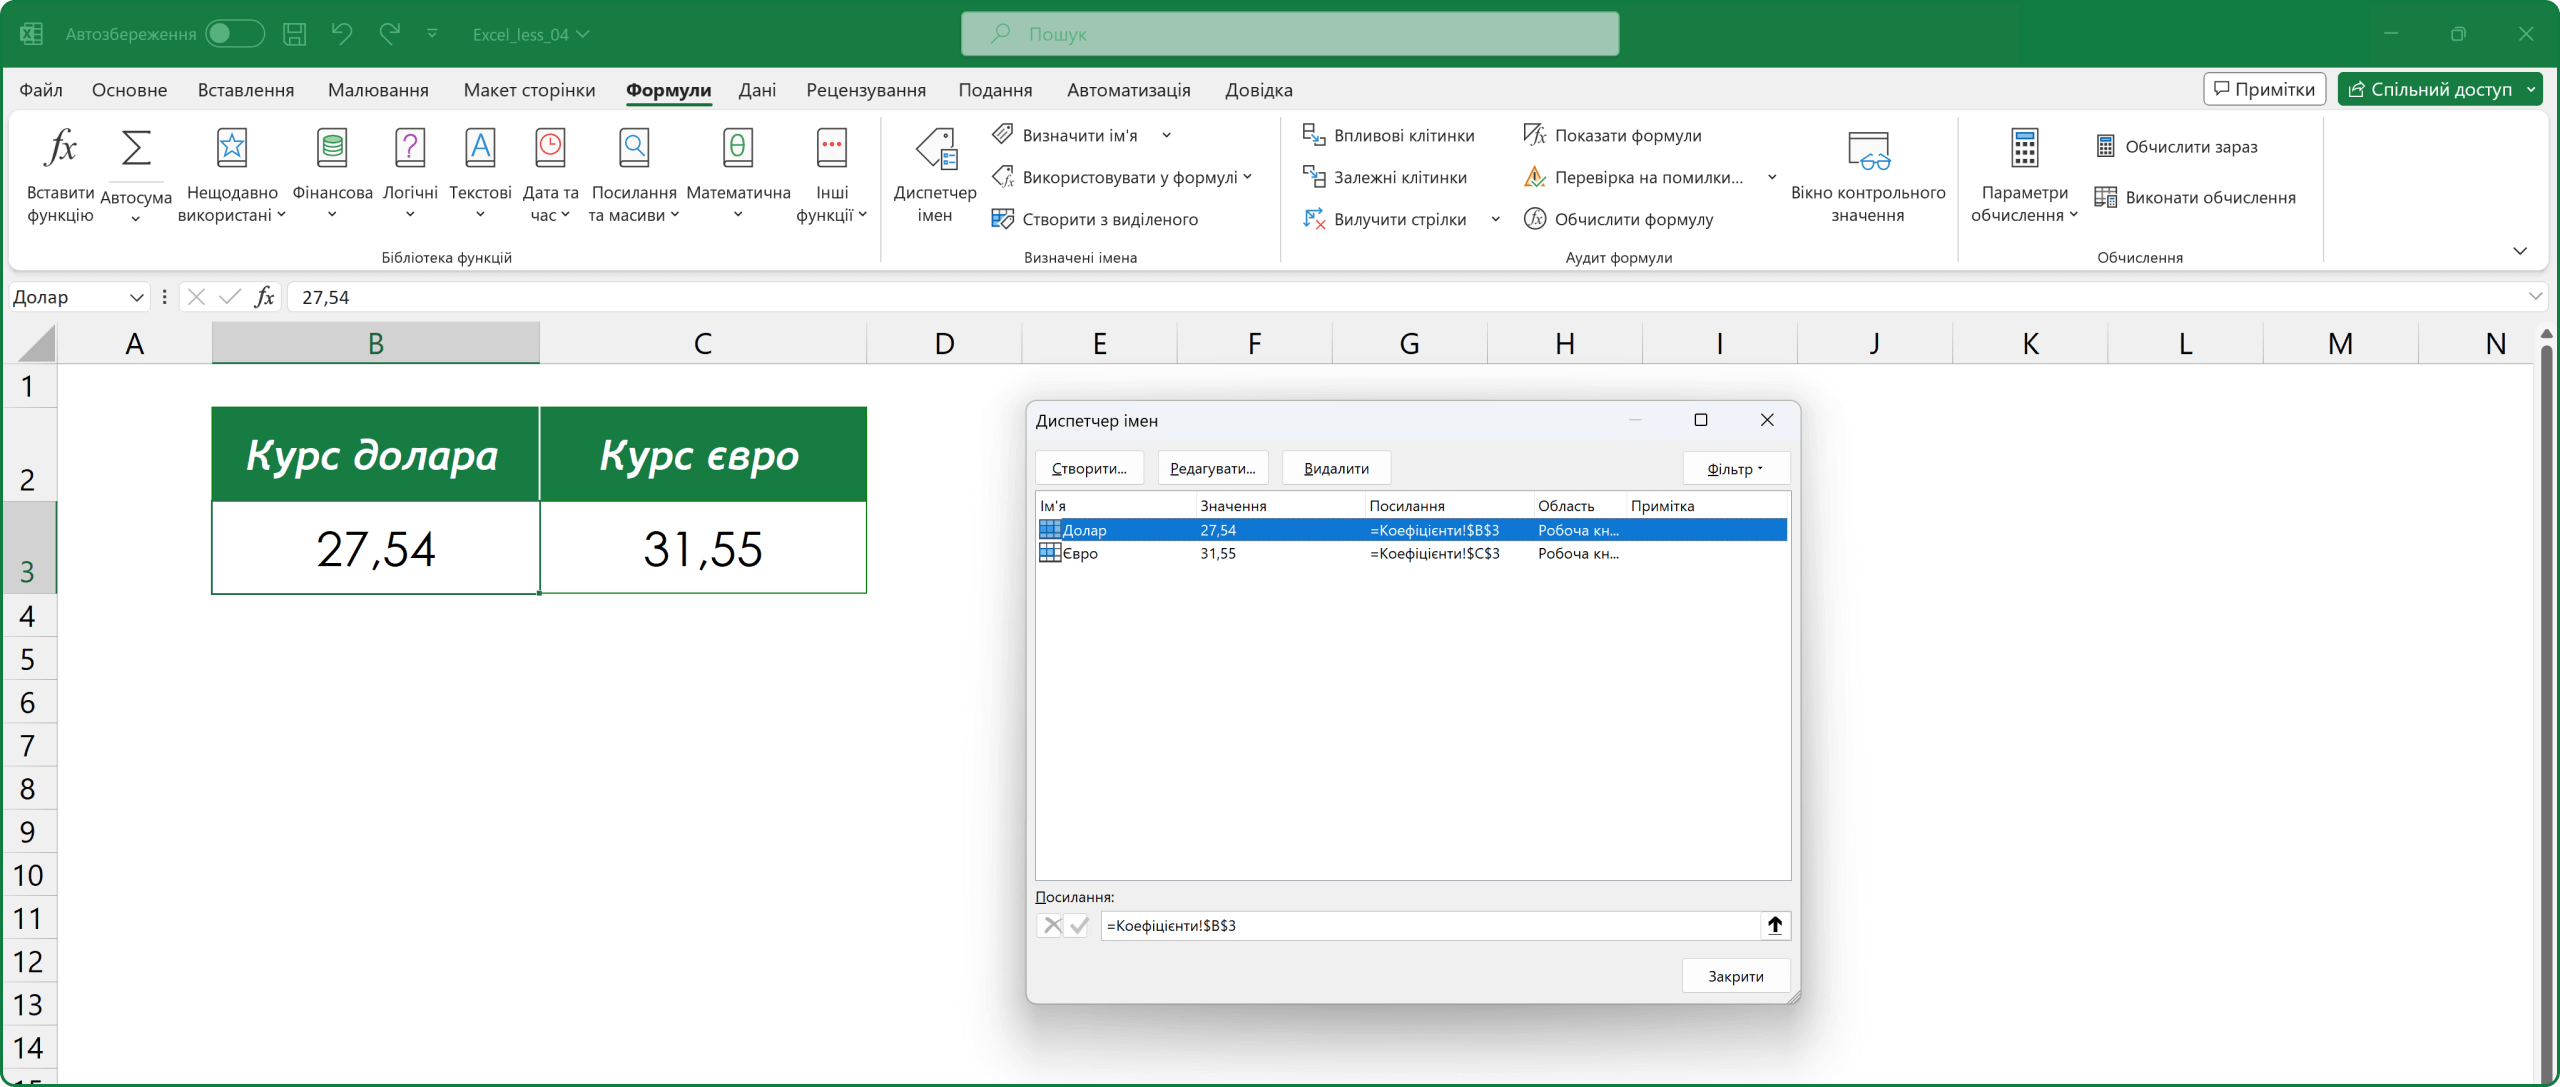The width and height of the screenshot is (2560, 1087).
Task: Select the Євро row in names list
Action: (1080, 553)
